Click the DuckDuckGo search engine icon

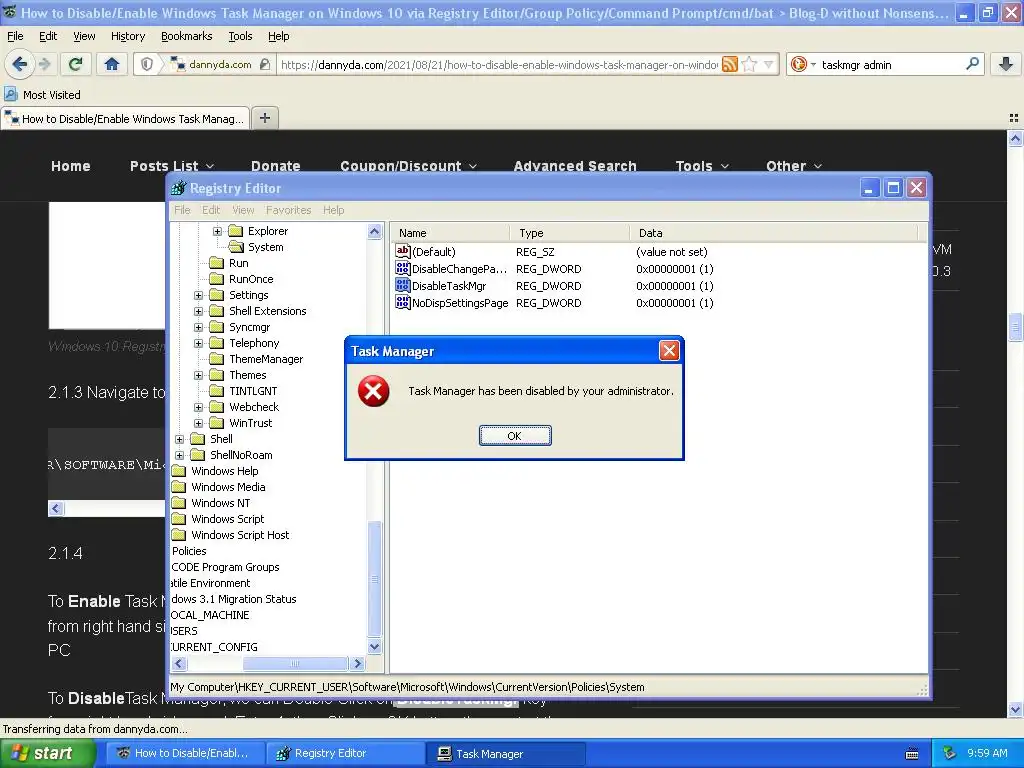tap(798, 64)
